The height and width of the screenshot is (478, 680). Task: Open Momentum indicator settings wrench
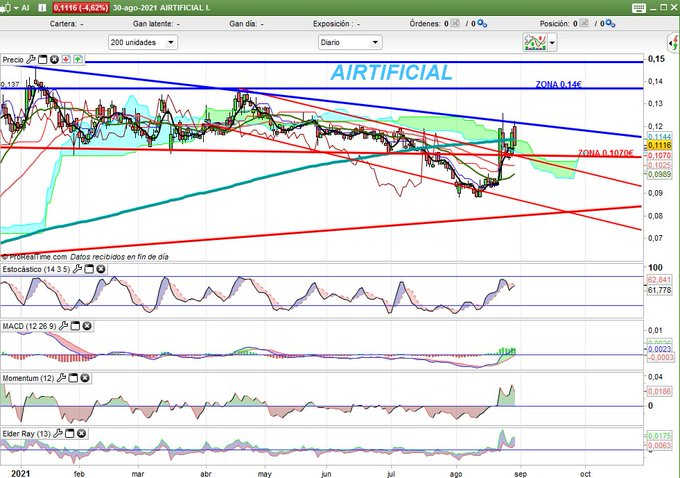[62, 378]
